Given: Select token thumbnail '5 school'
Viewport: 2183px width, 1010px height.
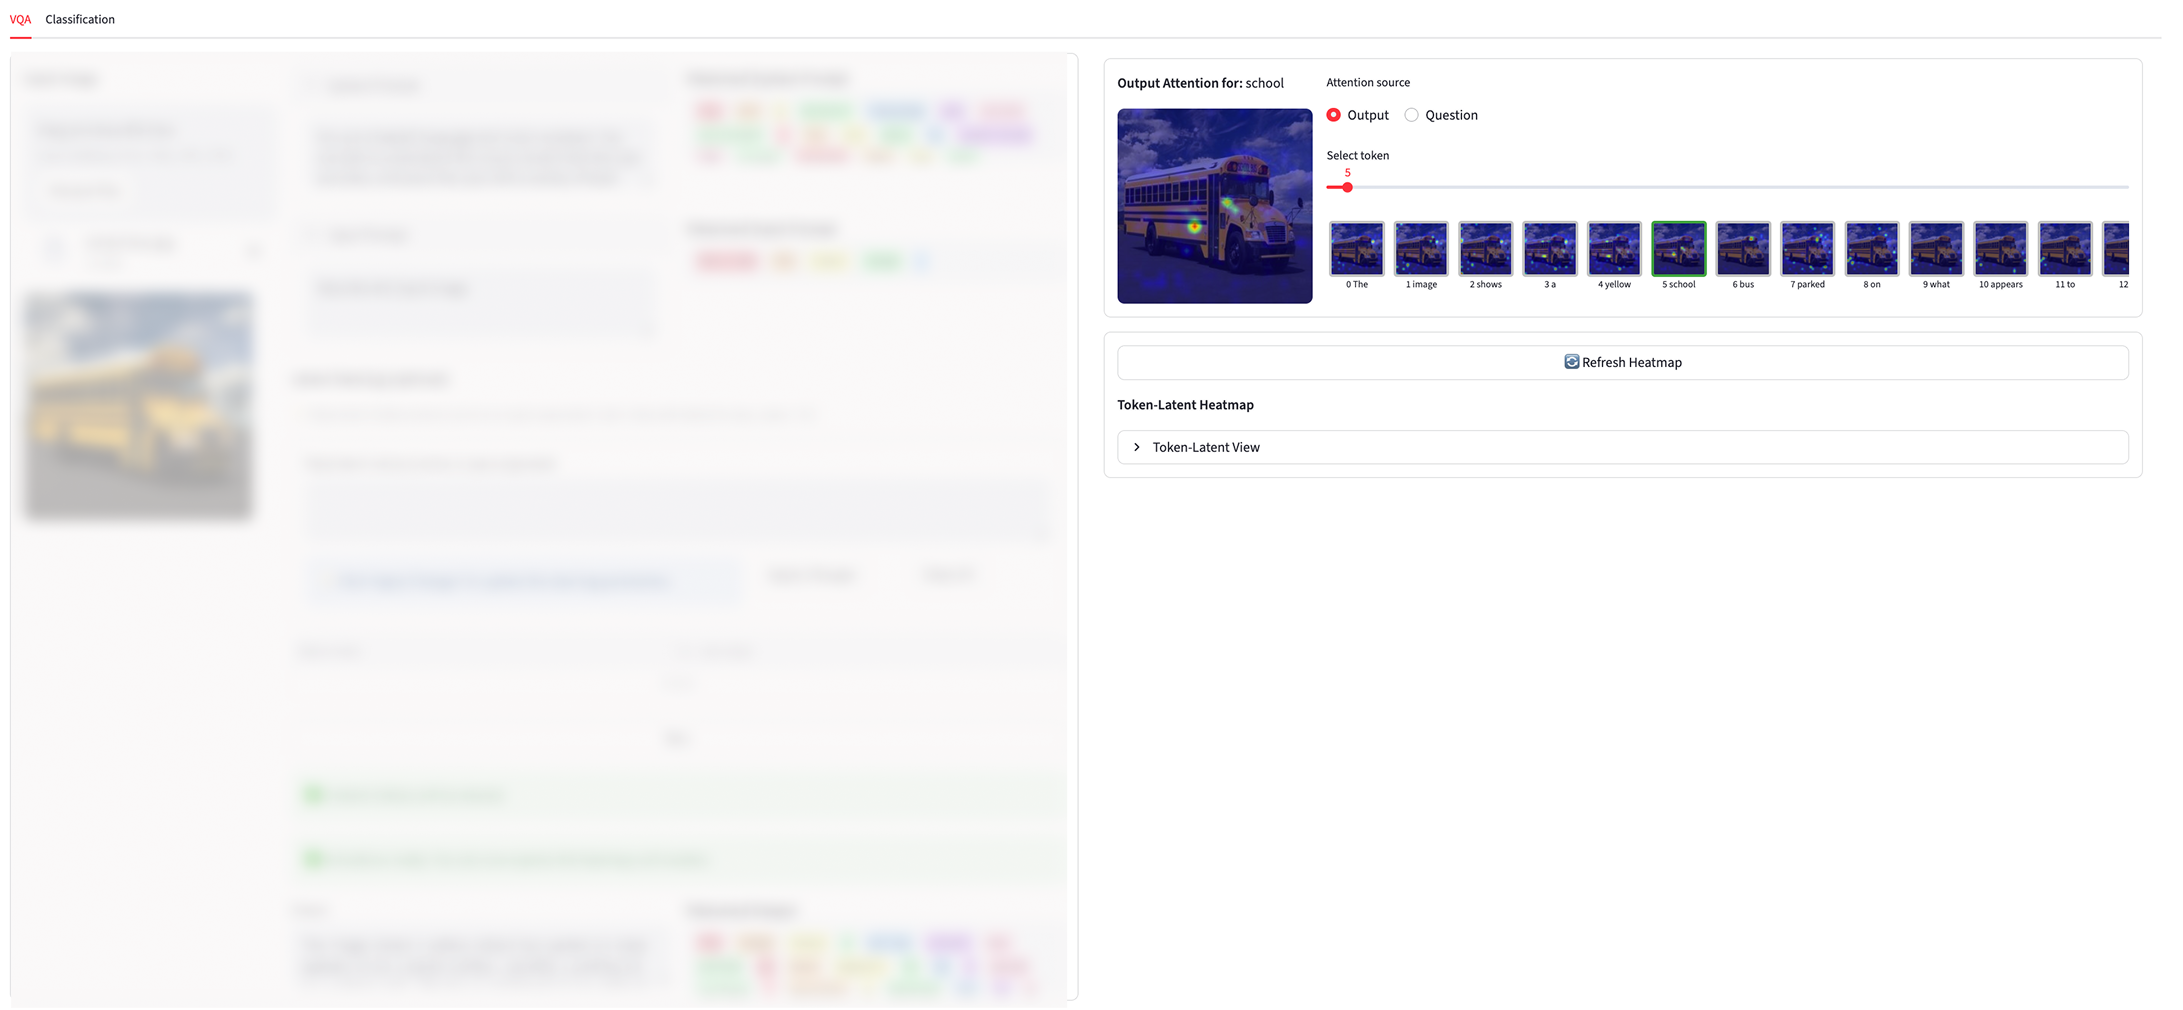Looking at the screenshot, I should point(1679,248).
